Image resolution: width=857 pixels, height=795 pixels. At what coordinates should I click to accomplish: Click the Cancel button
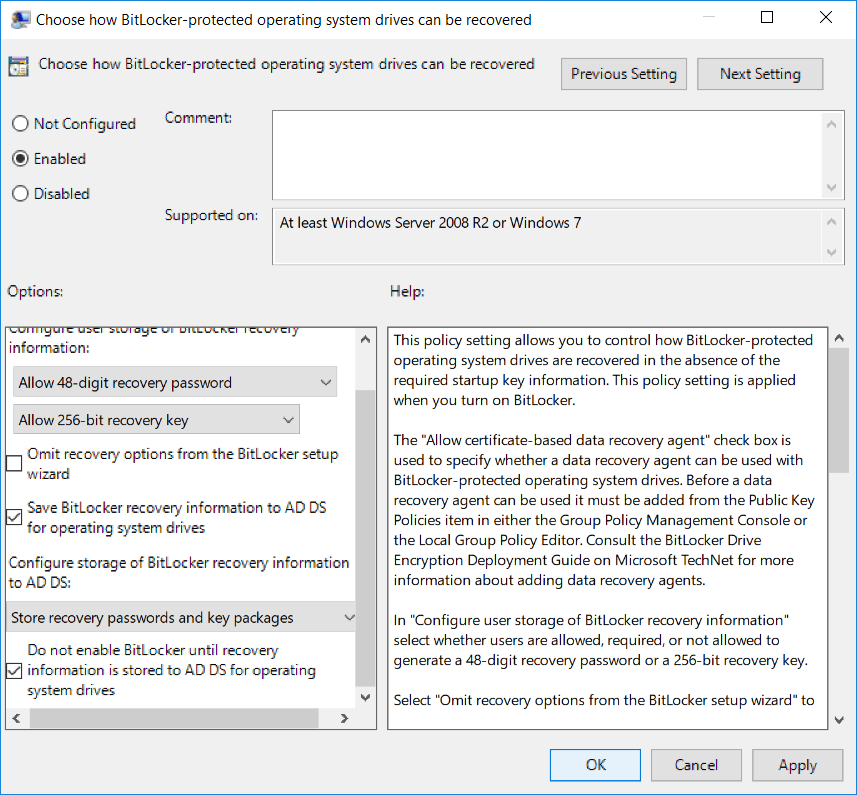coord(696,764)
